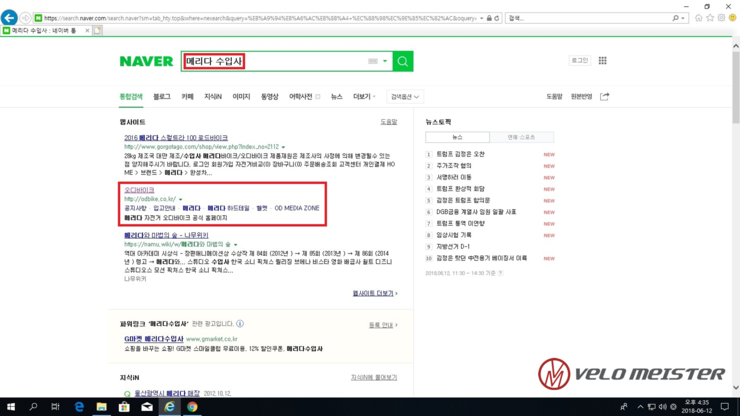Click the NAVER logo
Image resolution: width=740 pixels, height=416 pixels.
coord(146,61)
